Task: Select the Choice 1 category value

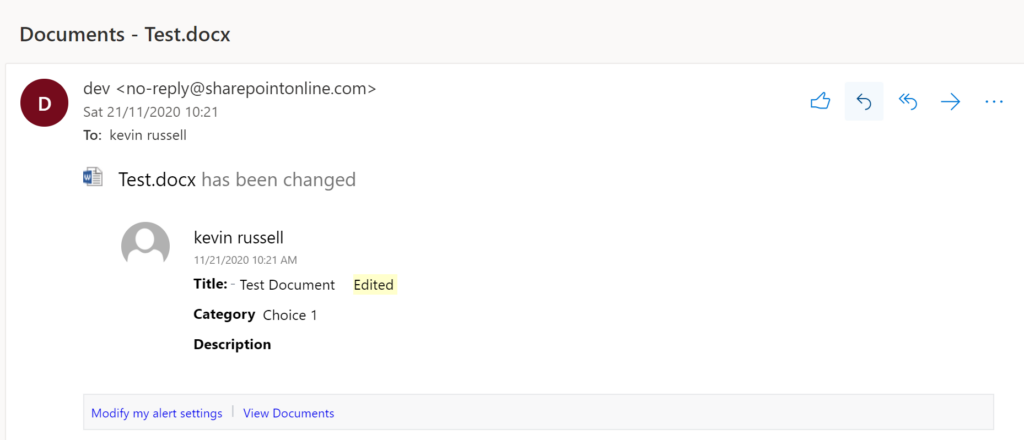Action: tap(290, 315)
